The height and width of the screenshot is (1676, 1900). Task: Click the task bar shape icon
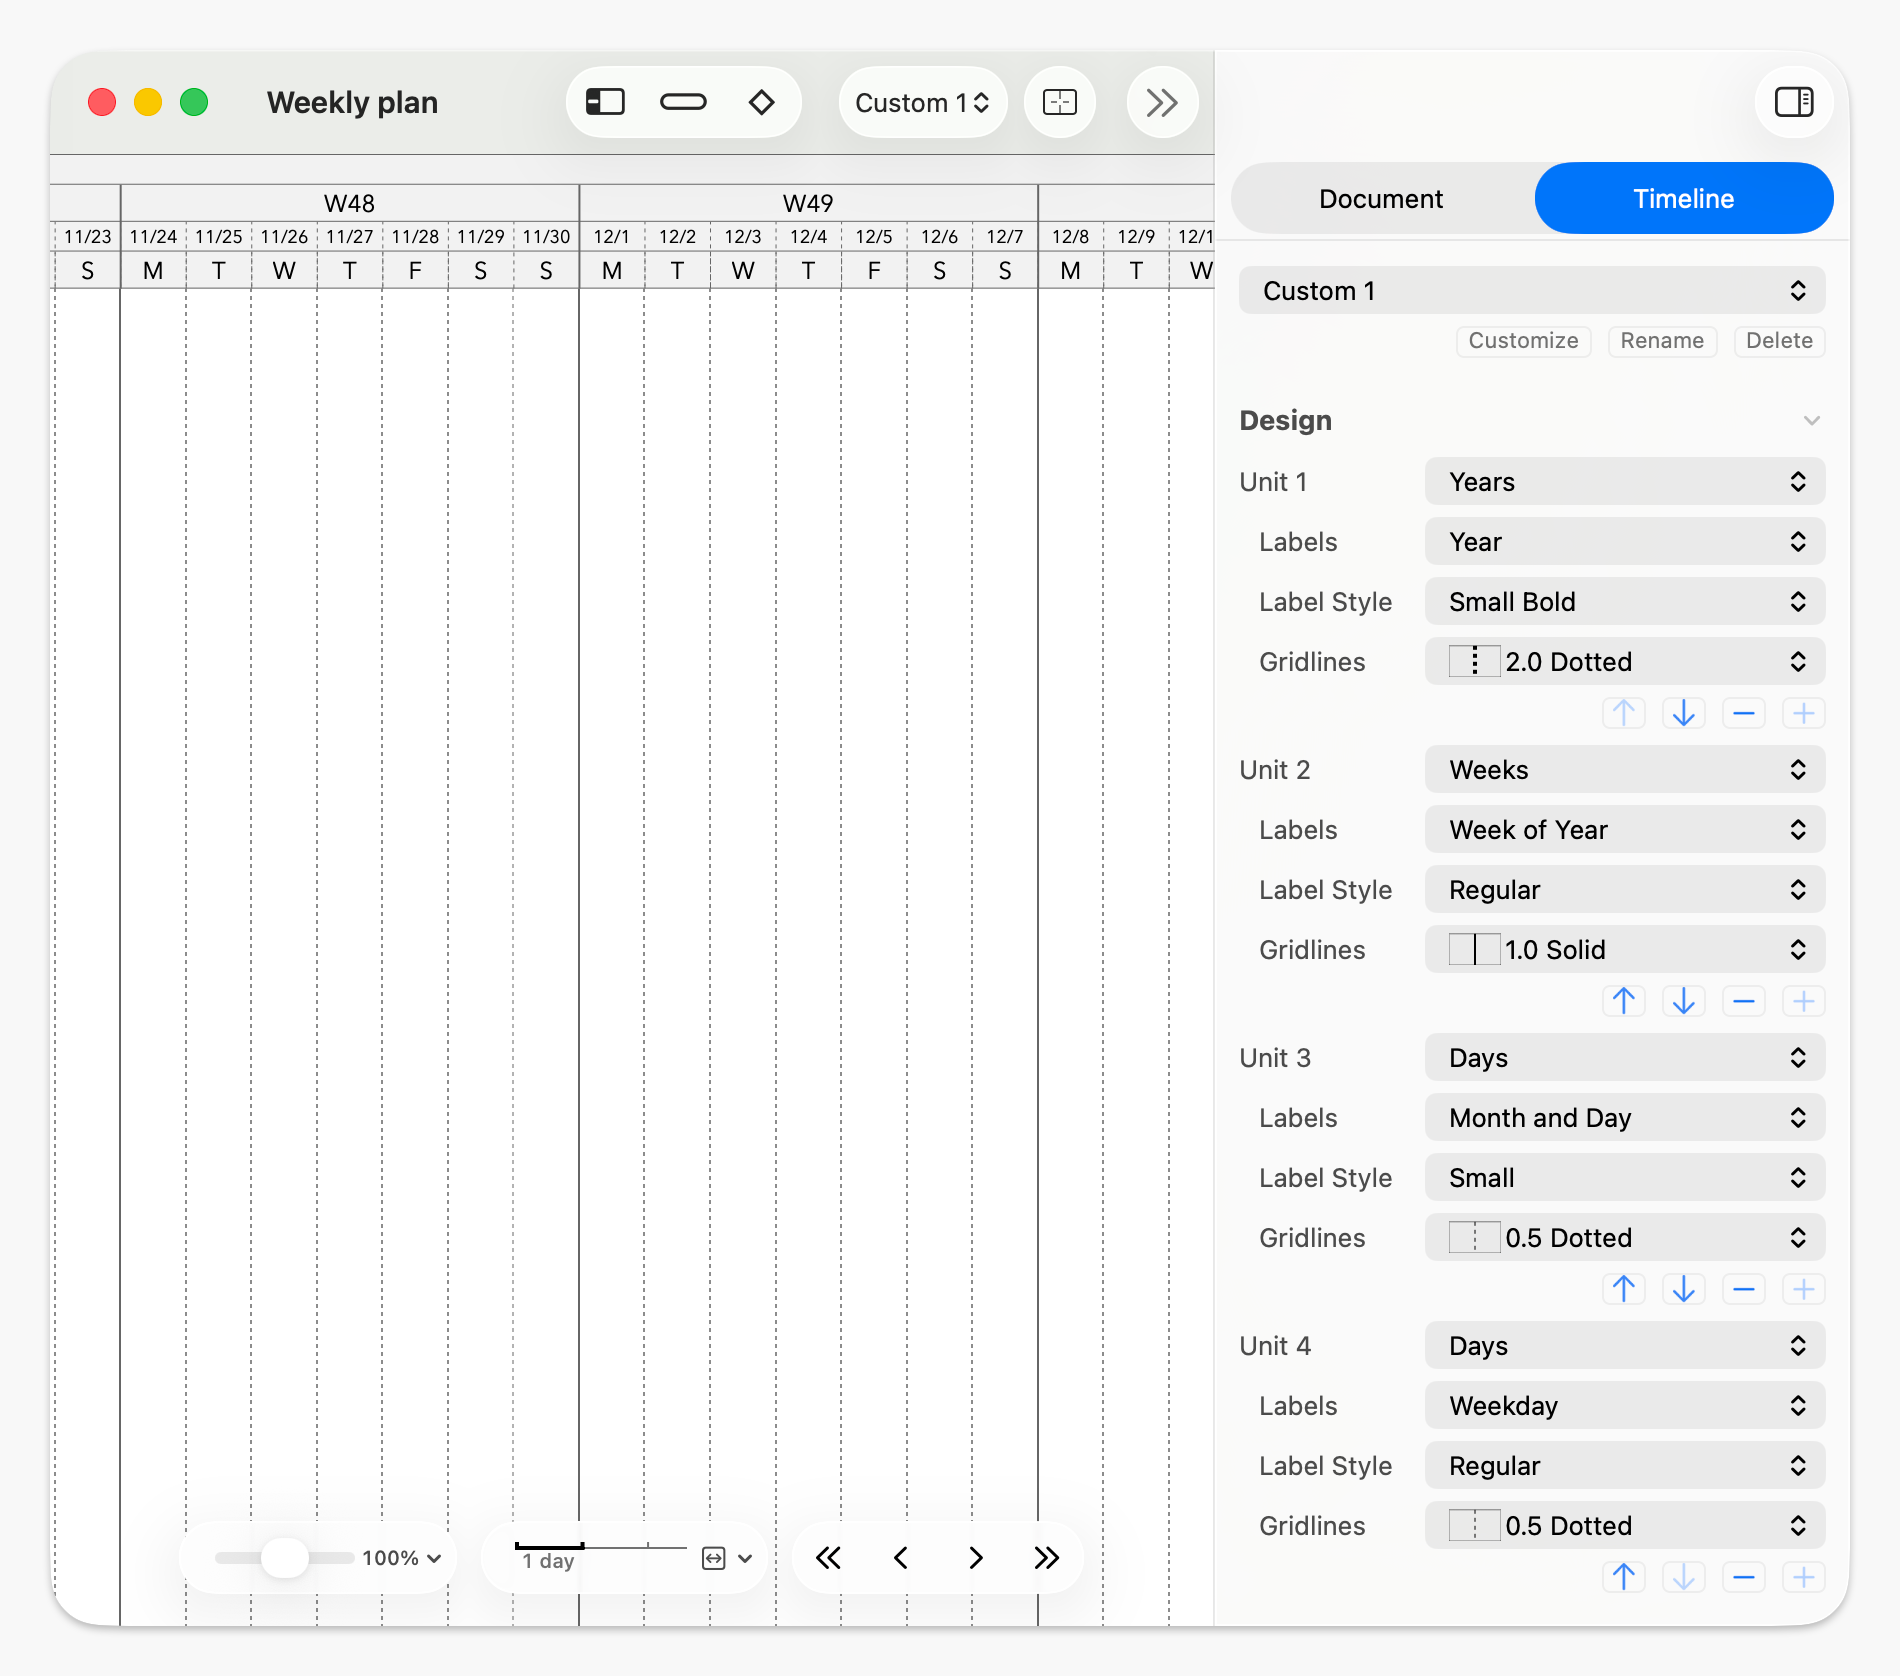click(x=683, y=102)
